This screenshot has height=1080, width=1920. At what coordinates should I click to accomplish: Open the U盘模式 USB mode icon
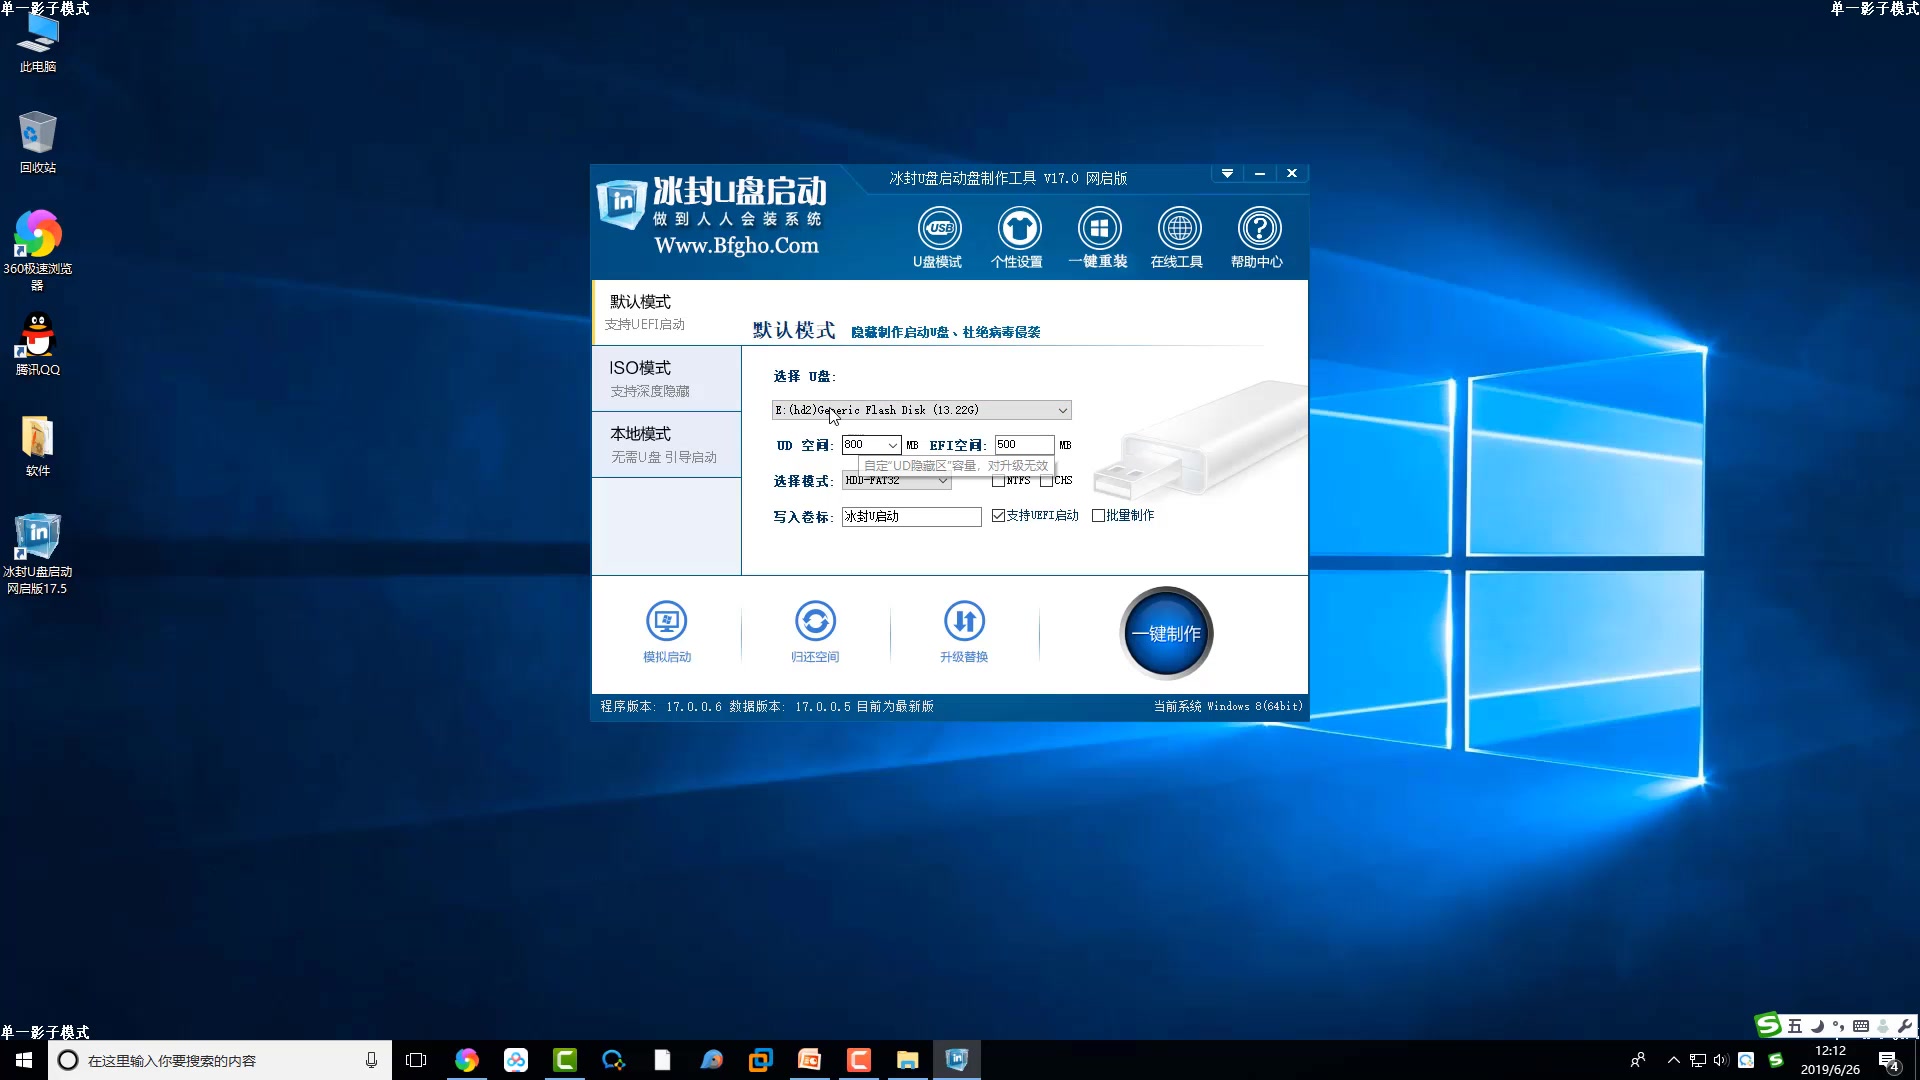pyautogui.click(x=938, y=238)
